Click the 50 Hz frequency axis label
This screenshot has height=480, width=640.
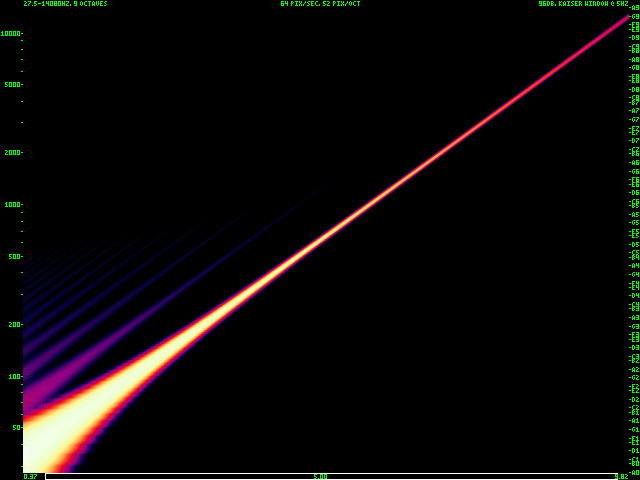(x=15, y=428)
